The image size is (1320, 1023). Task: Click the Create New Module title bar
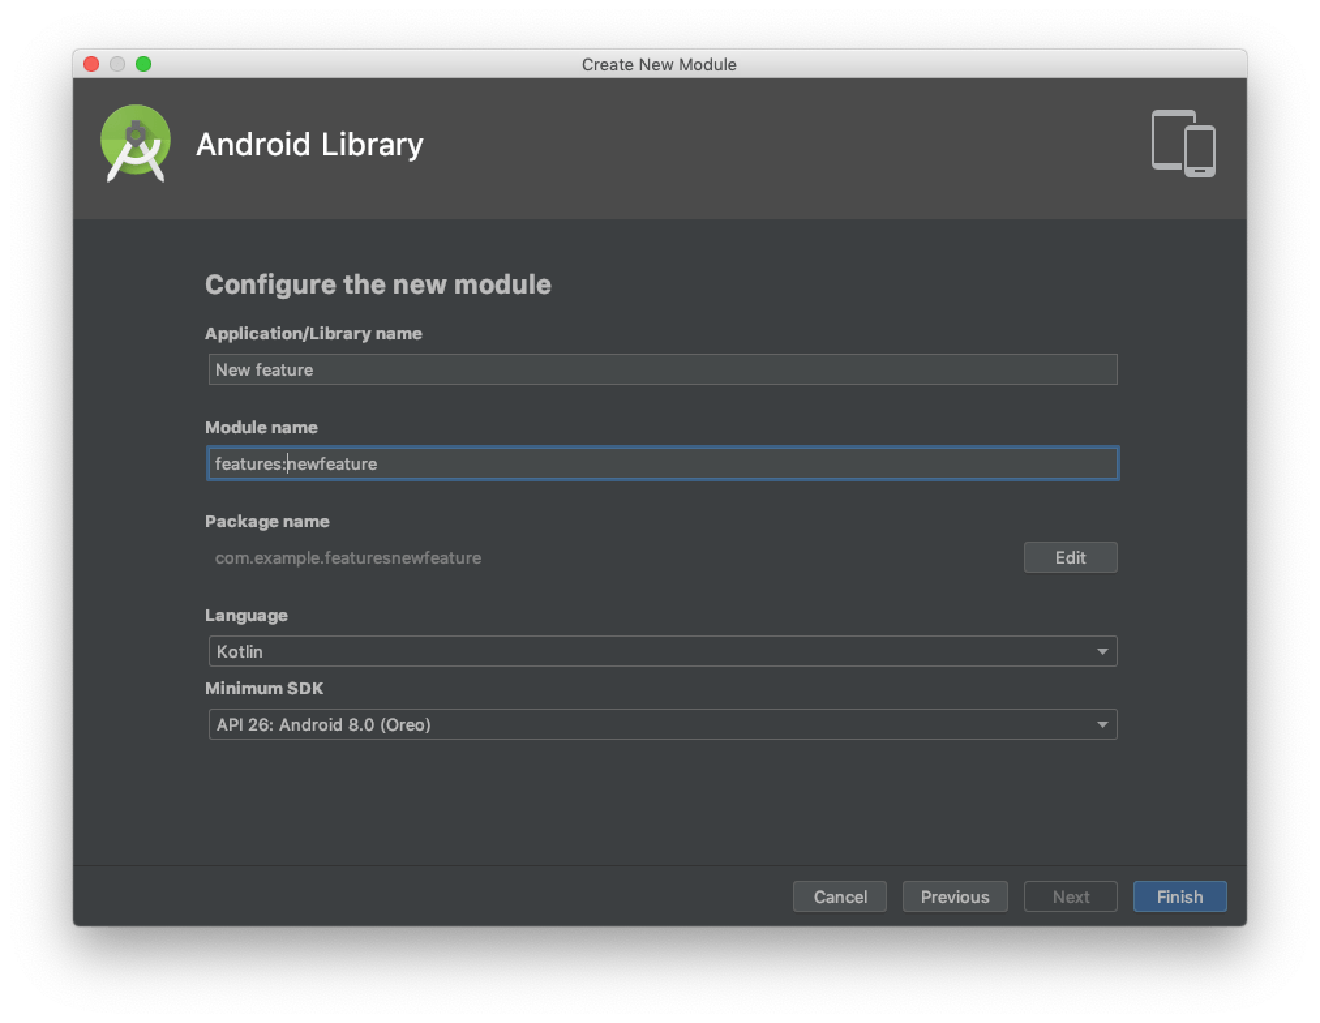point(659,63)
